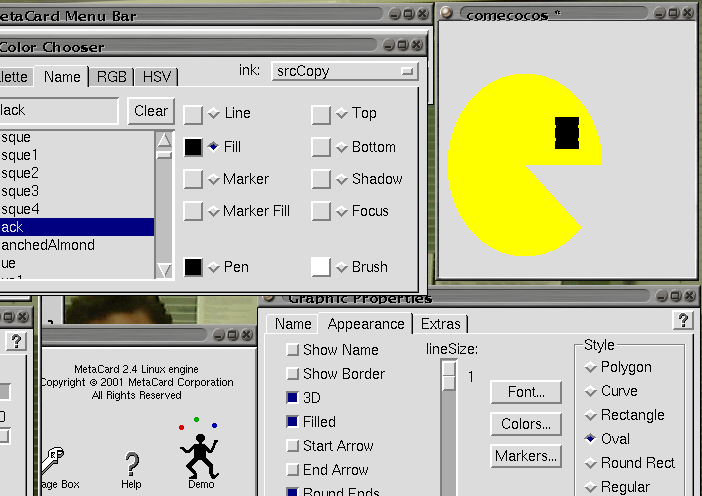Choose the Rectangle style option

591,415
